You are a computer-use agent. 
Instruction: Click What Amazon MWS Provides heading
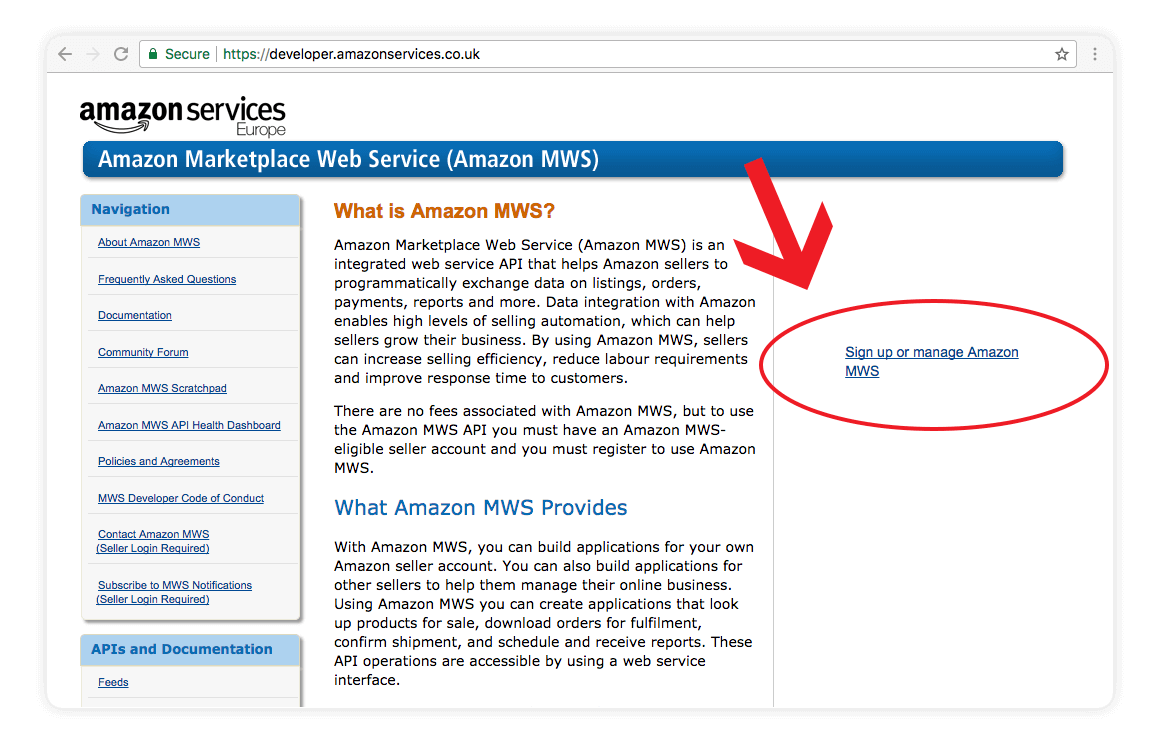[x=481, y=508]
